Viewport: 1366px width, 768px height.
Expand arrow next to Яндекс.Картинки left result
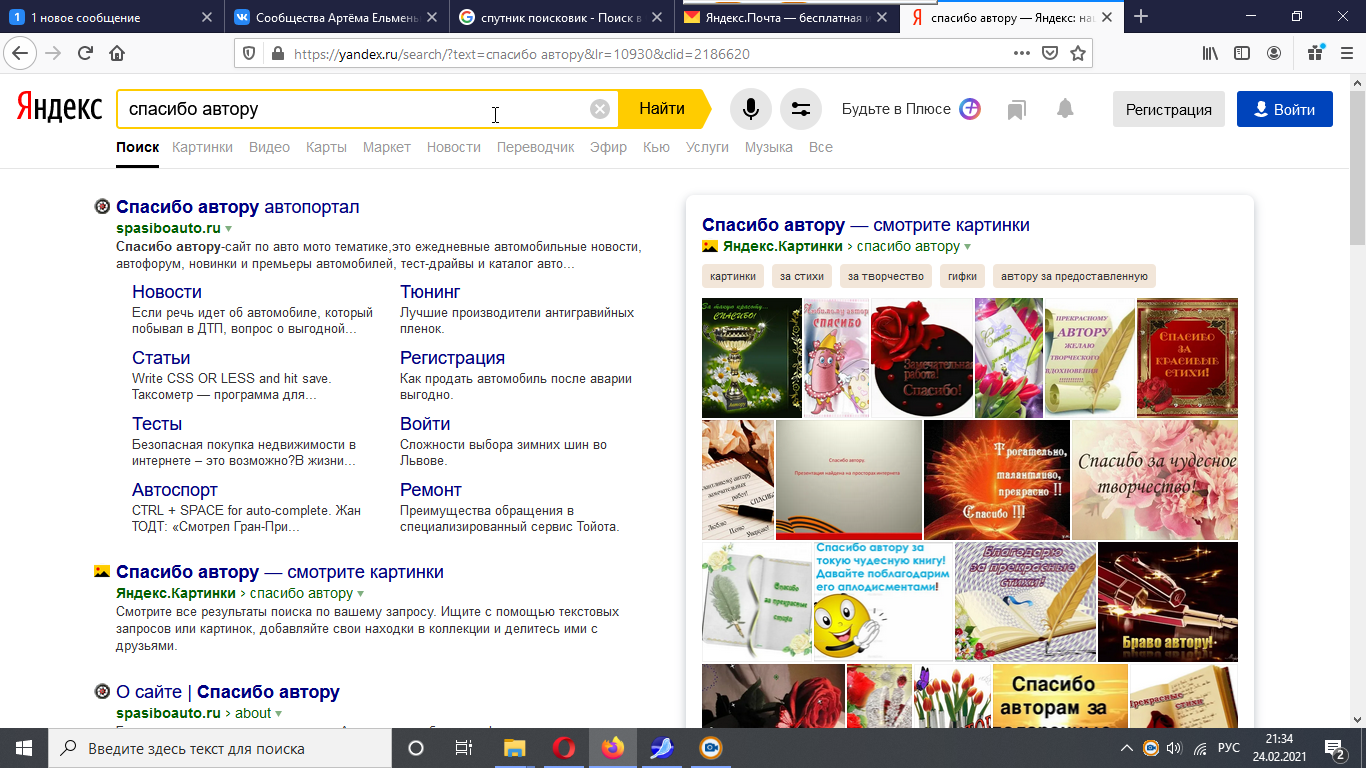[x=360, y=594]
